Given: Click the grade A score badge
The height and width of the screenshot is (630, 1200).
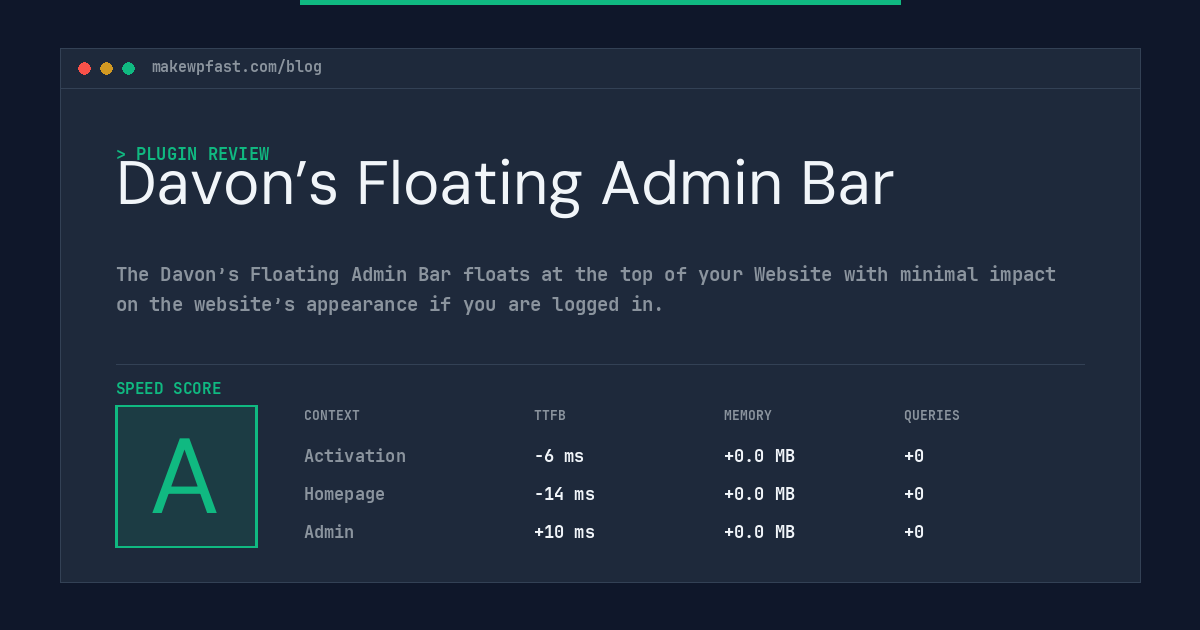Looking at the screenshot, I should point(186,476).
